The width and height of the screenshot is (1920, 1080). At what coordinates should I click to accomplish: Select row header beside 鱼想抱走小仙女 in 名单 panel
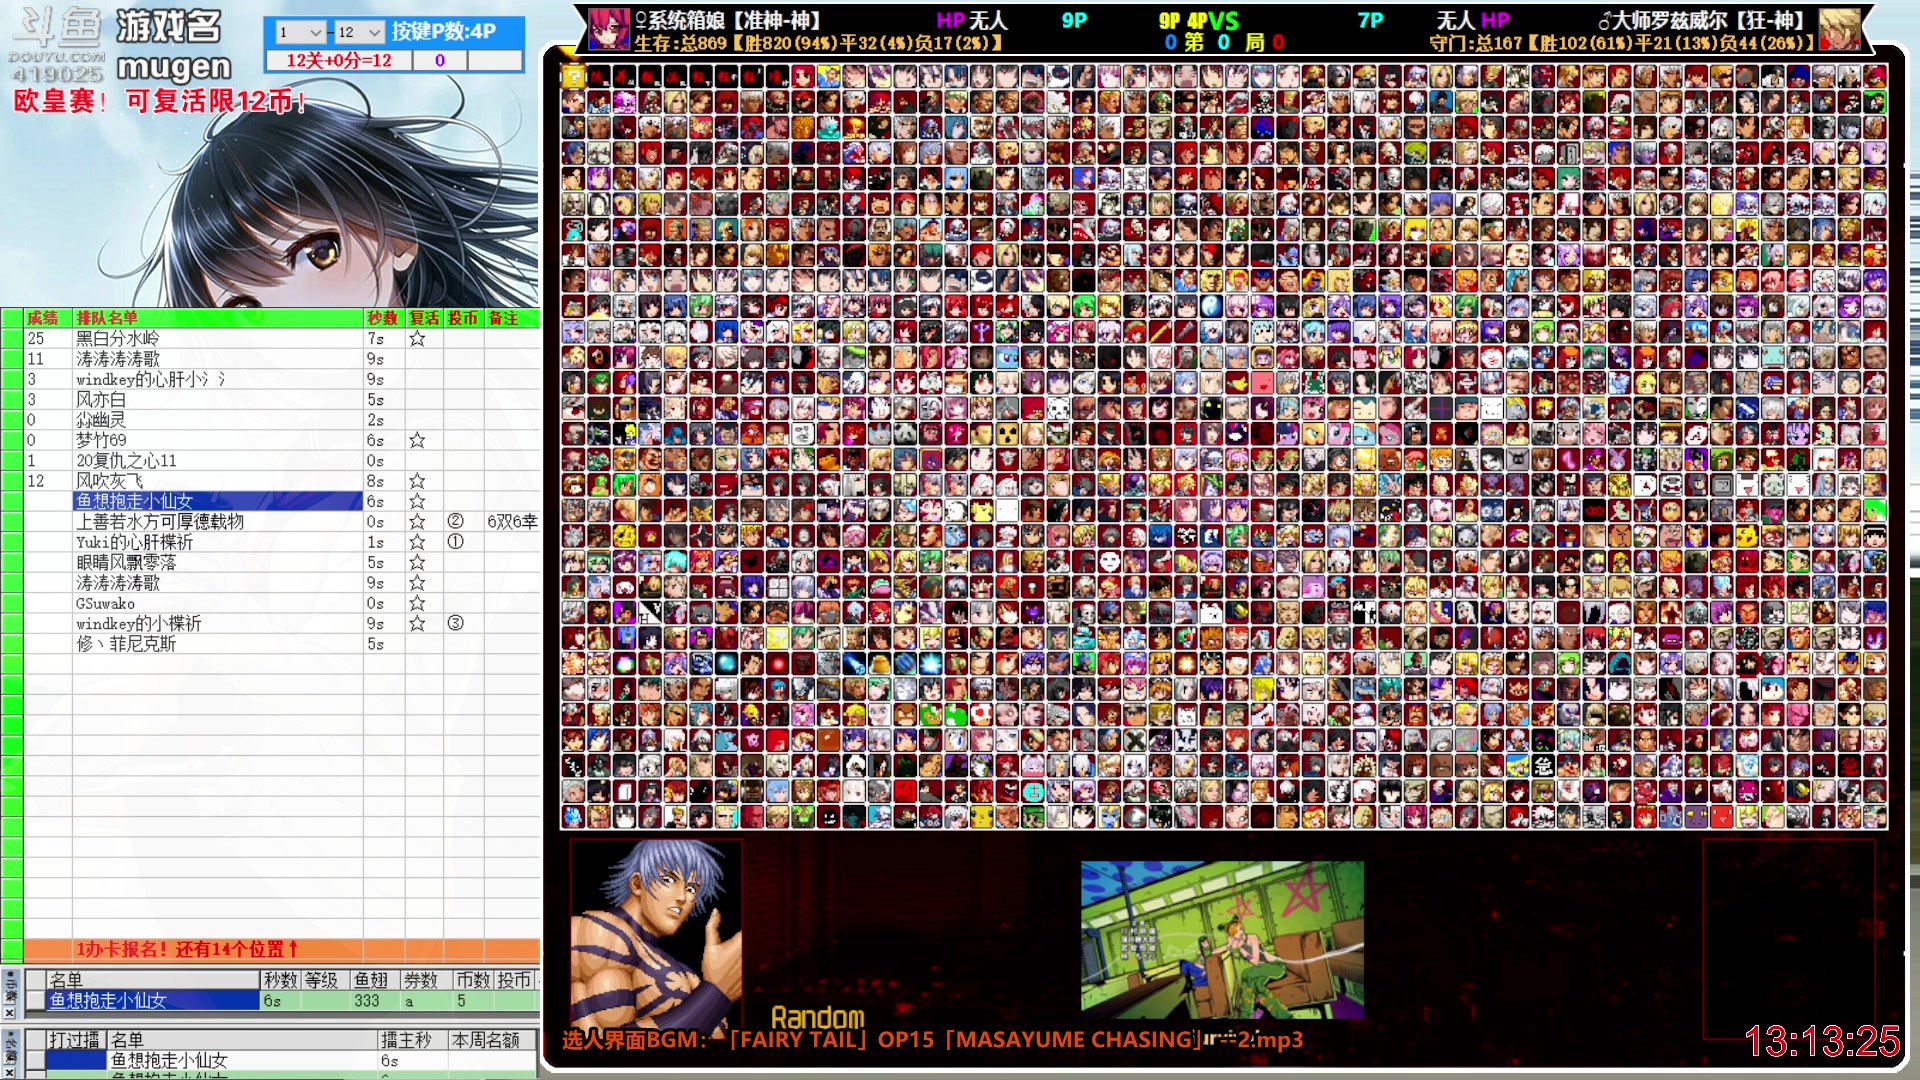pyautogui.click(x=36, y=1001)
